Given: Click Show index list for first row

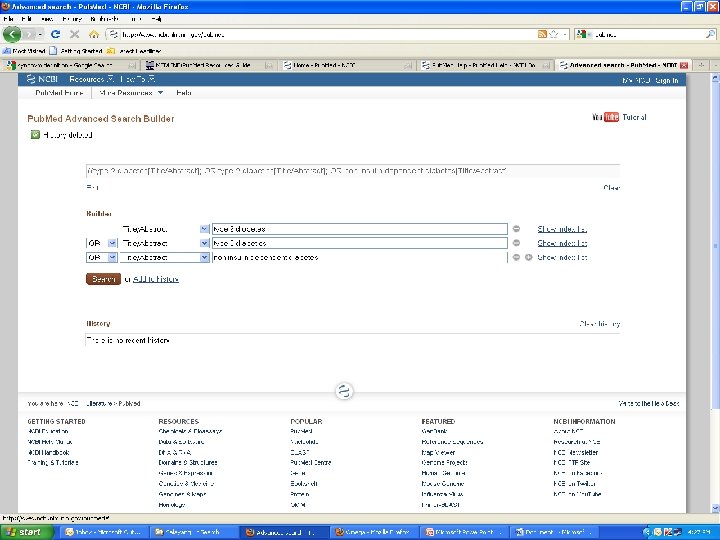Looking at the screenshot, I should tap(562, 229).
